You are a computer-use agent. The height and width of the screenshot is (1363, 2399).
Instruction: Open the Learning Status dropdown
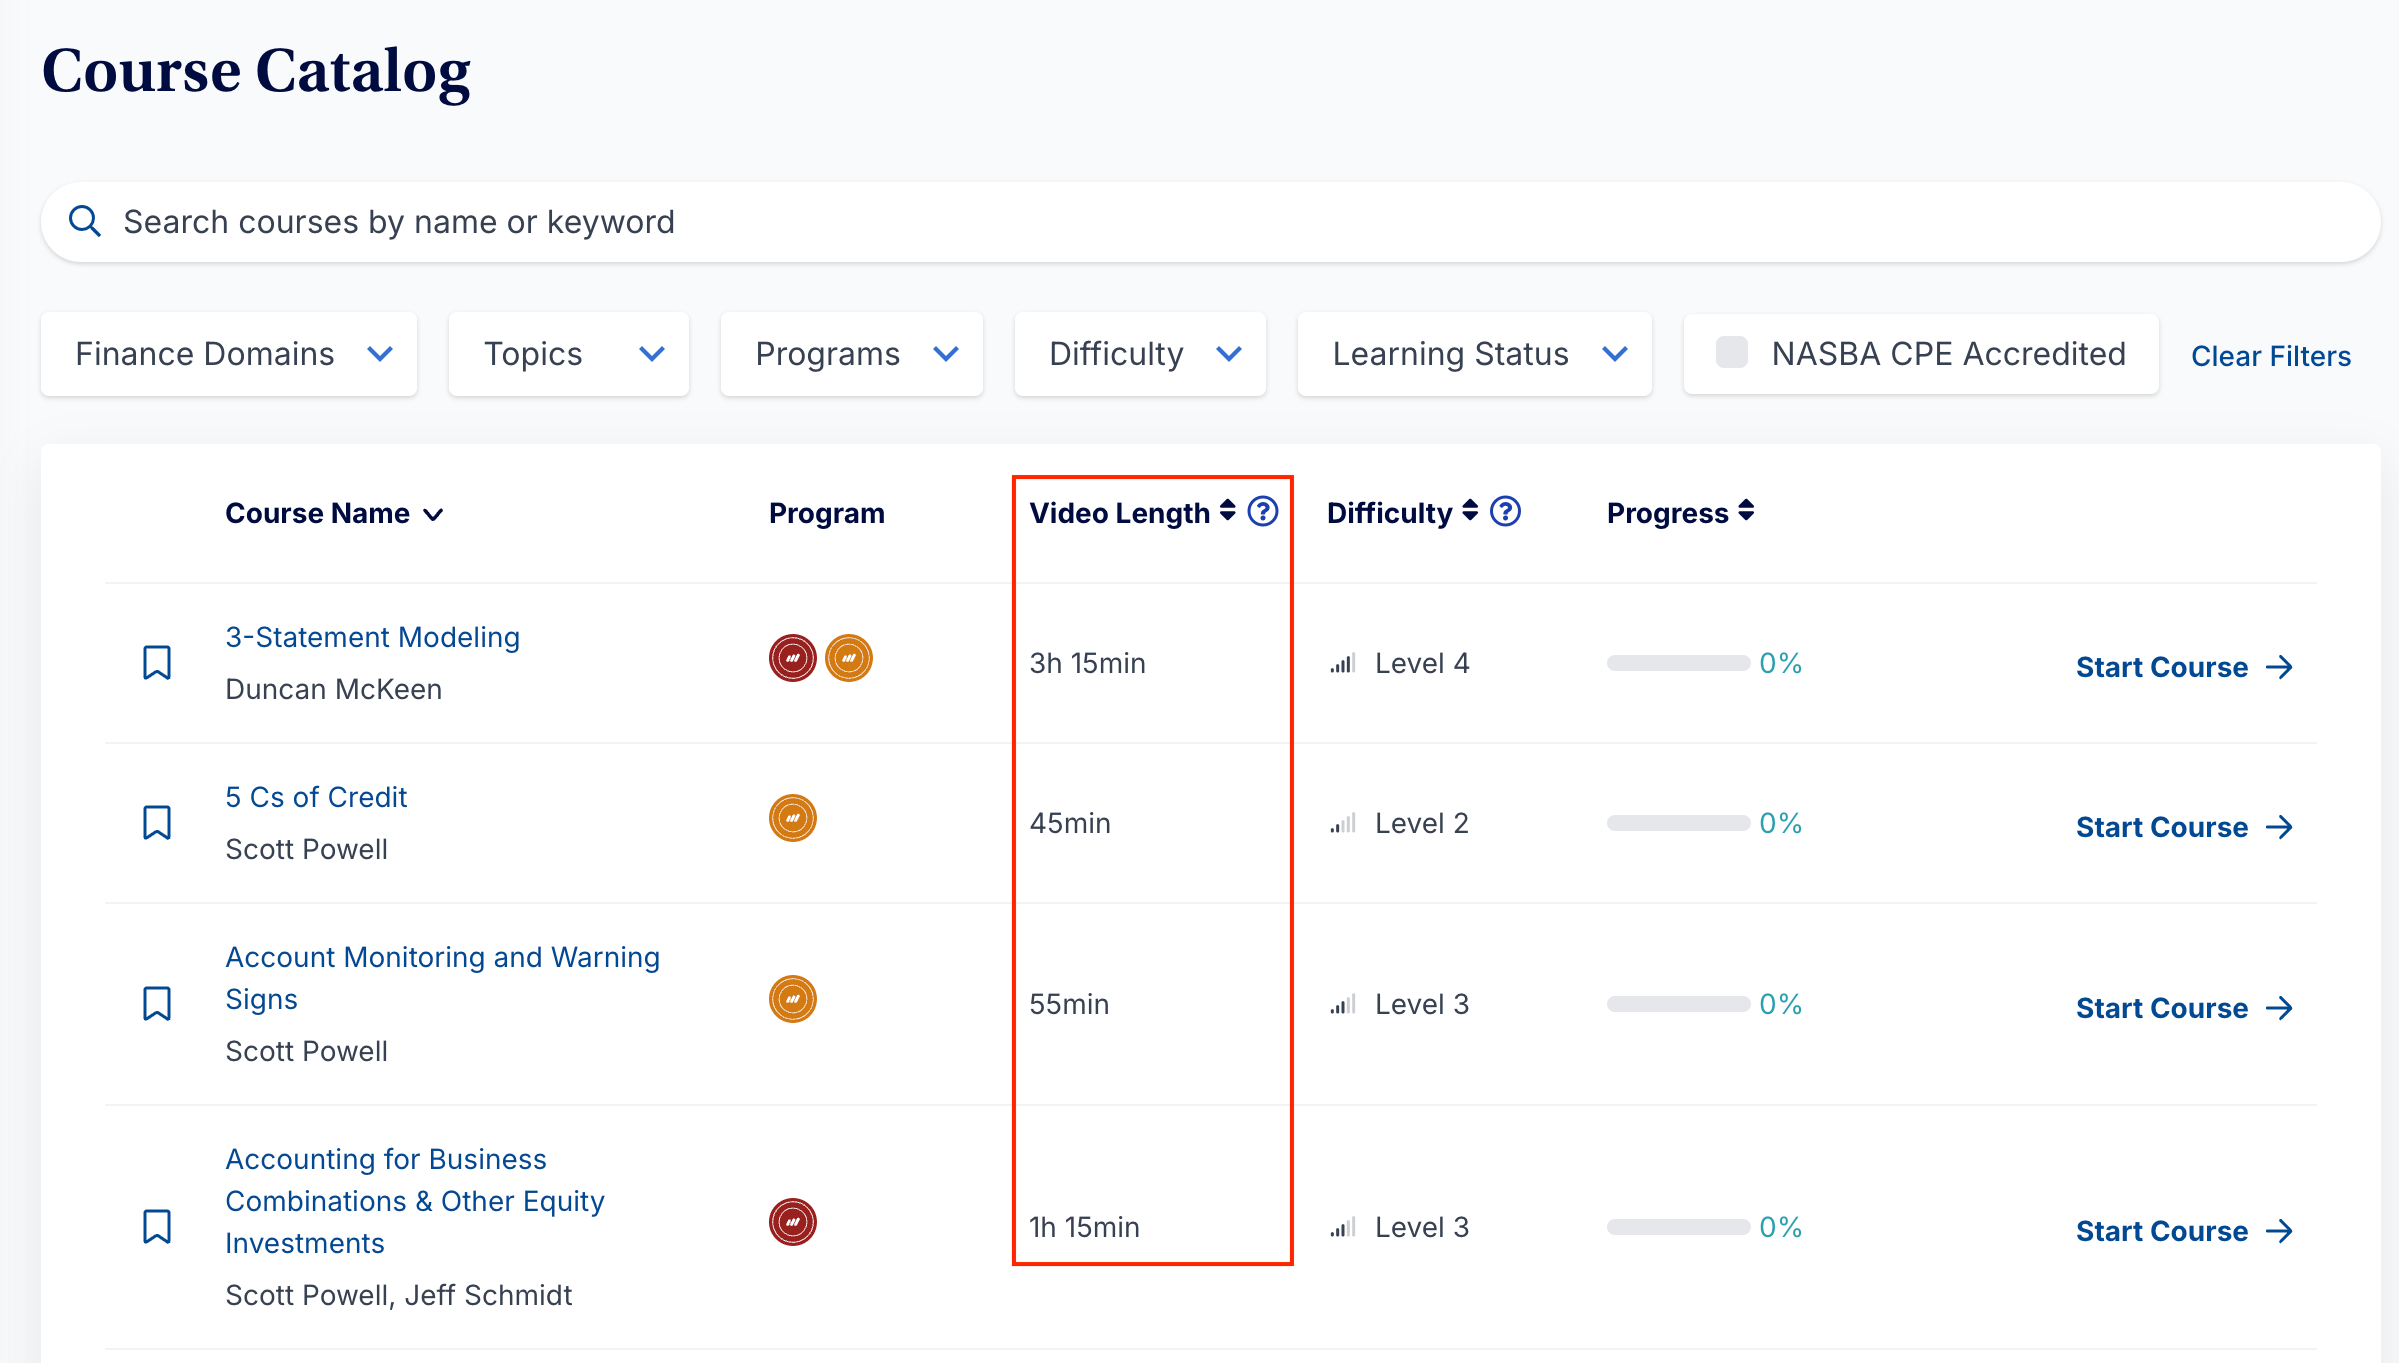(1474, 354)
